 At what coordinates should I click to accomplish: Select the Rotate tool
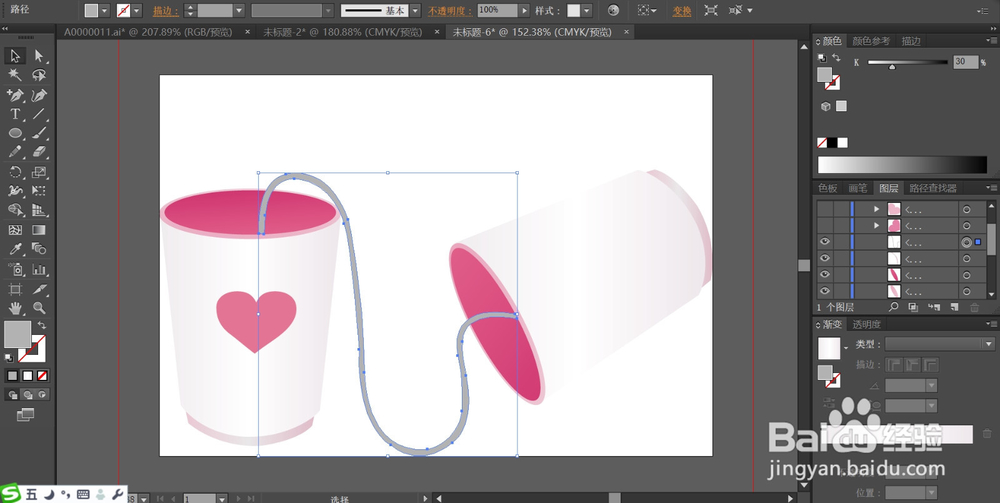click(15, 171)
